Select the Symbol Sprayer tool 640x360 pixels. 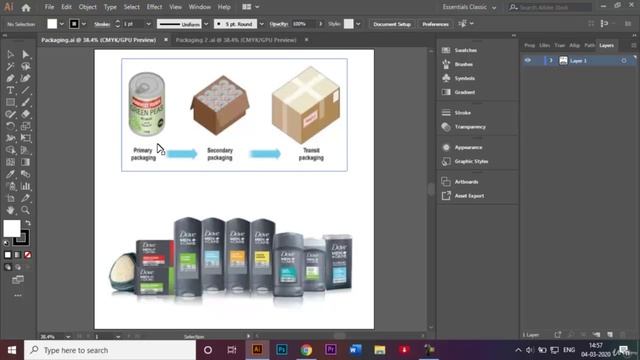point(10,186)
